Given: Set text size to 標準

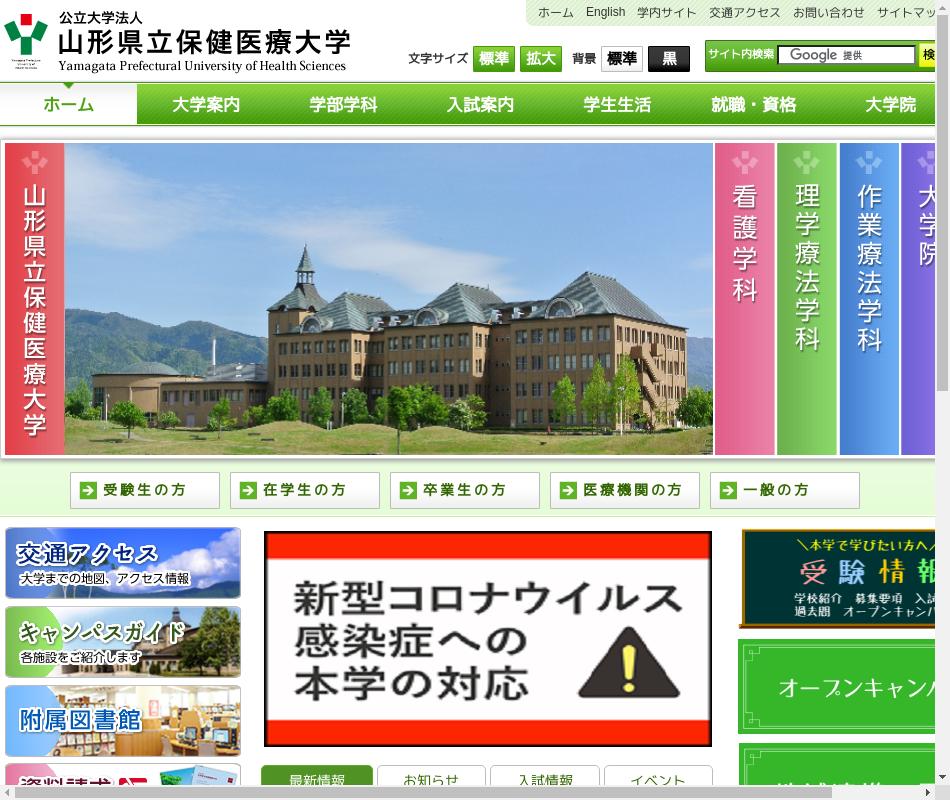Looking at the screenshot, I should coord(493,58).
